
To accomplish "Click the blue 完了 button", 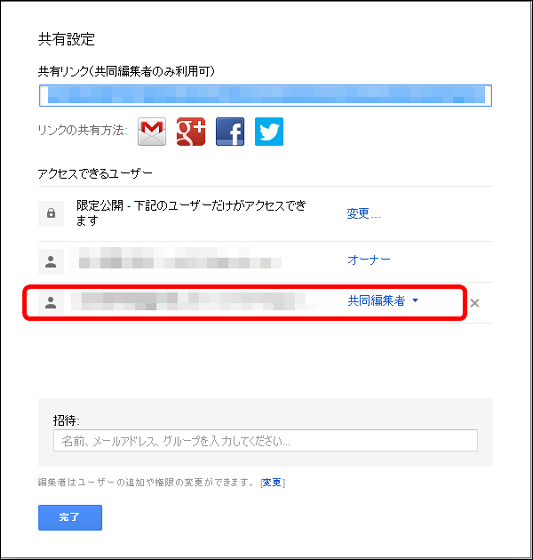I will (x=70, y=518).
